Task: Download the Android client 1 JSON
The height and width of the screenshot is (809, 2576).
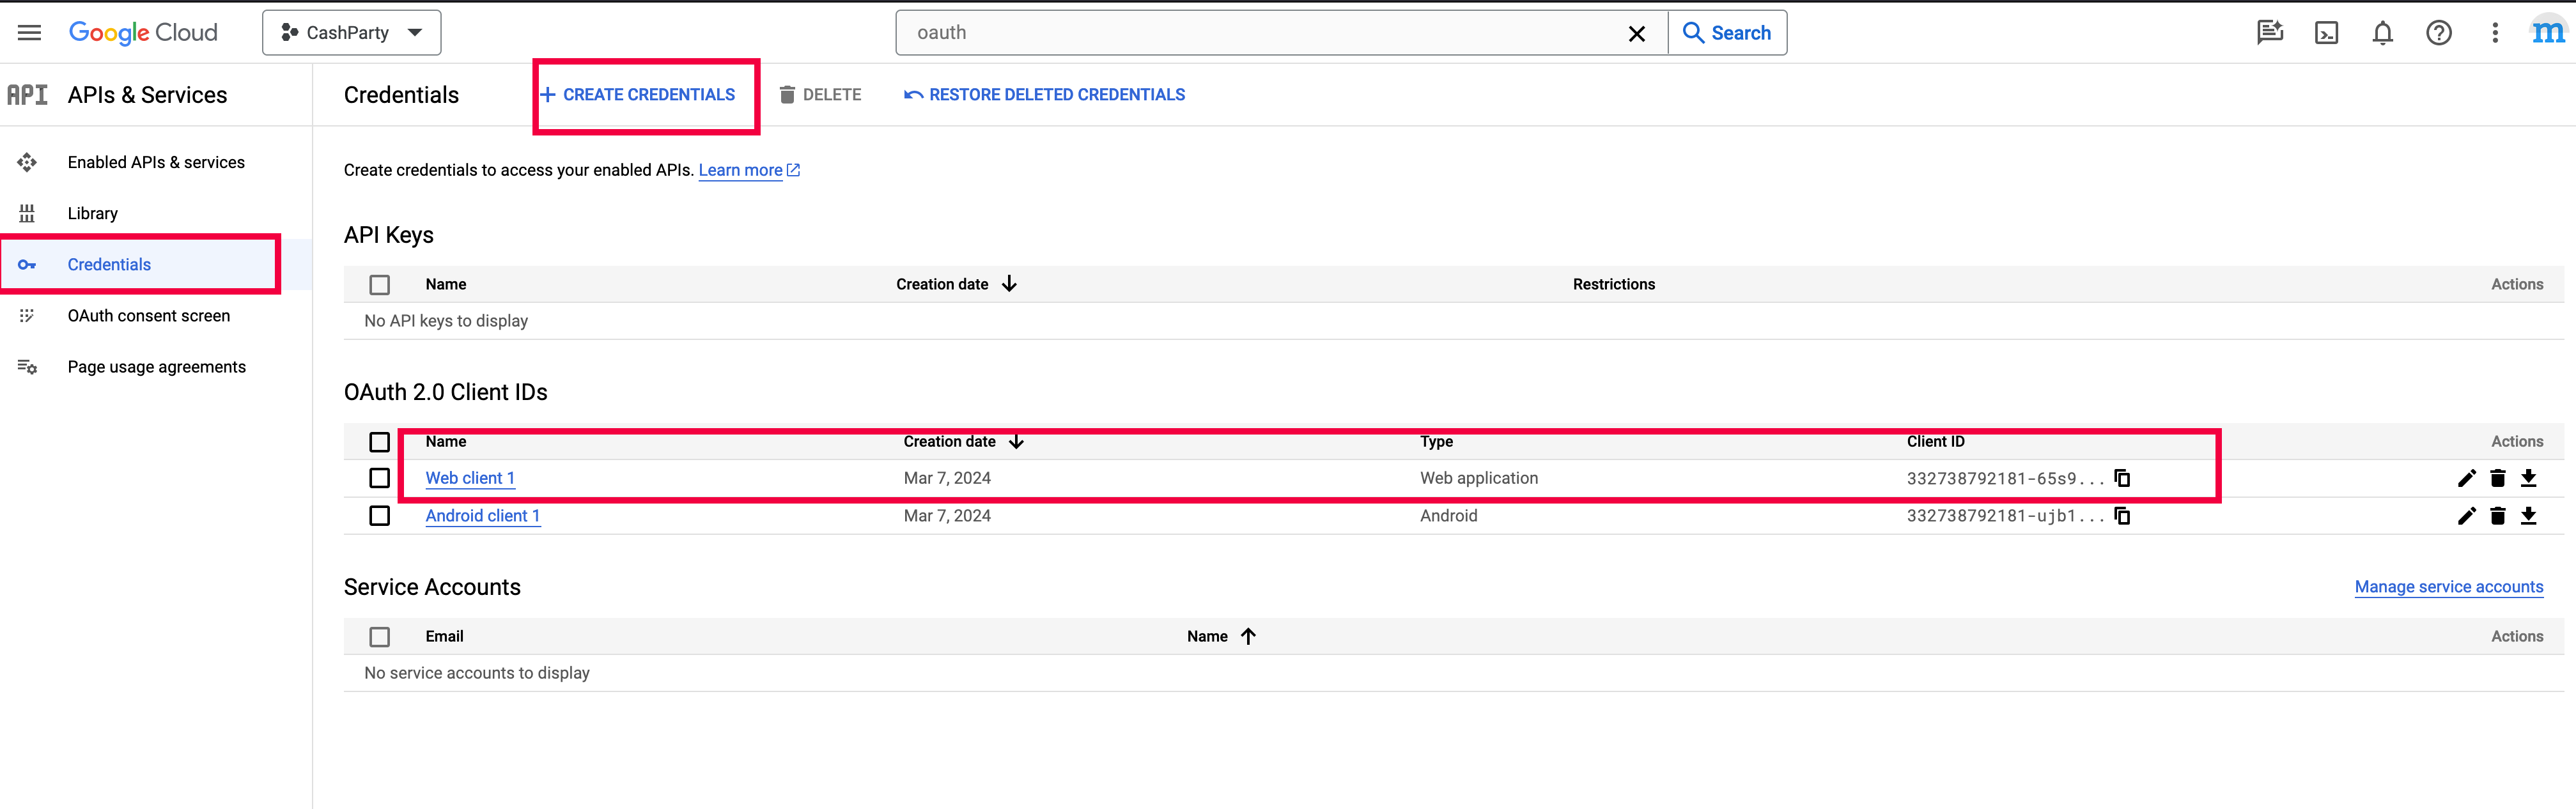Action: (x=2528, y=516)
